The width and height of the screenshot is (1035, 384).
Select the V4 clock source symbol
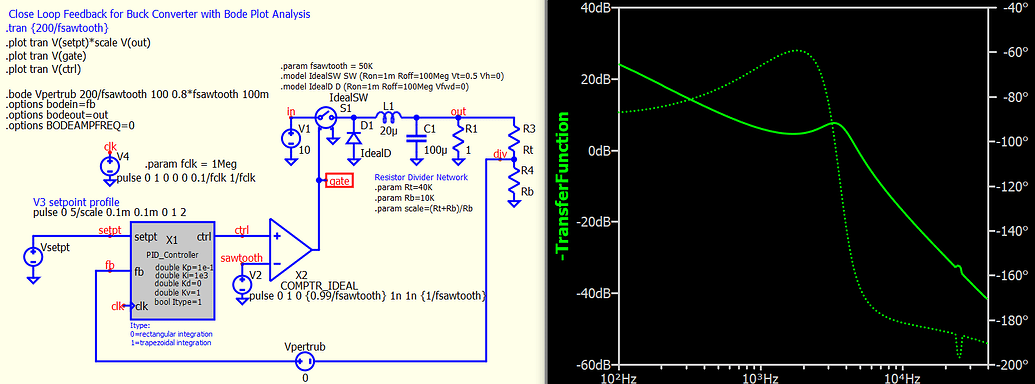click(110, 166)
